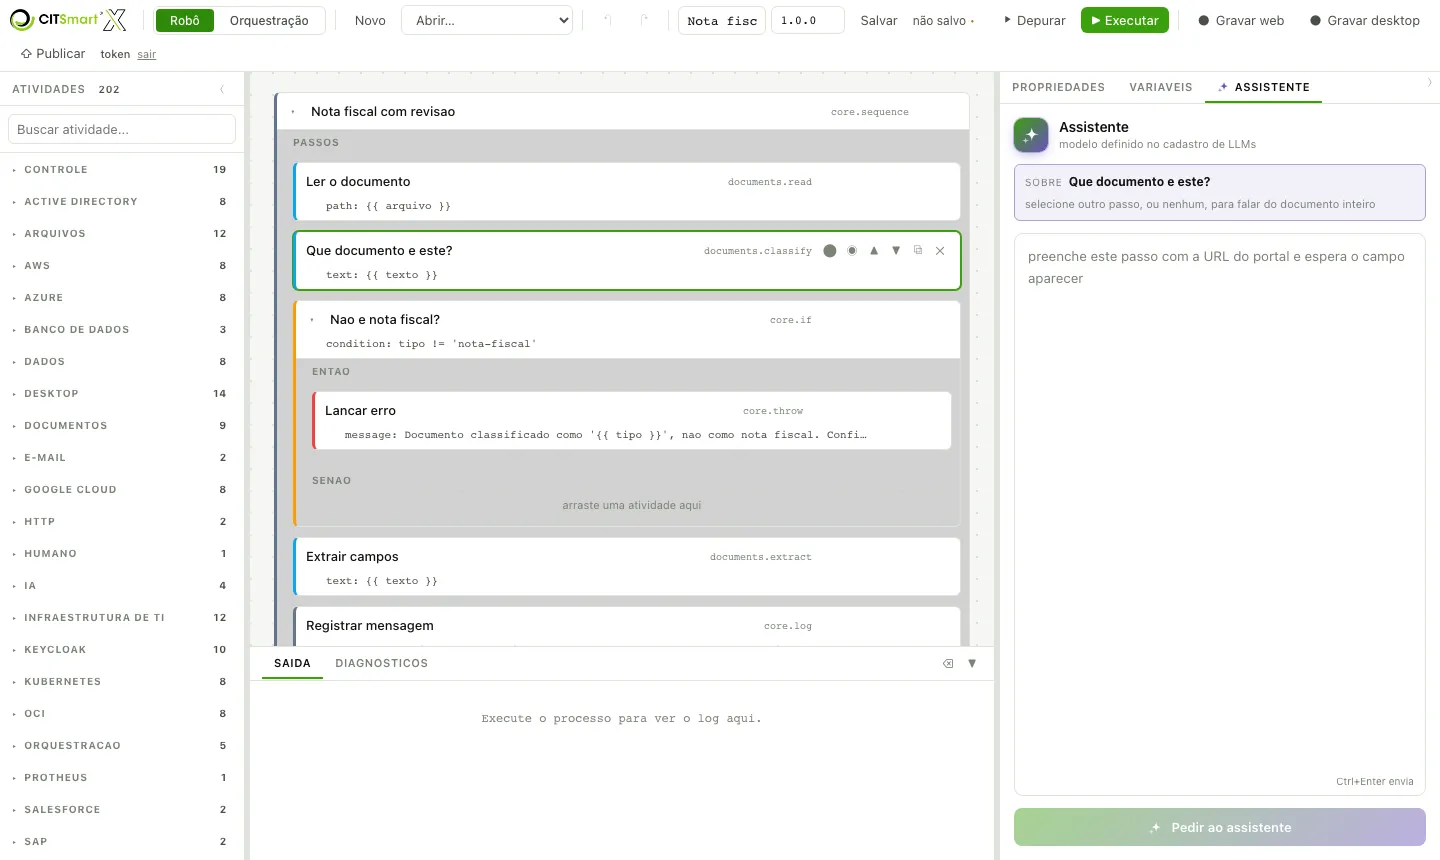Move the classify step up
Image resolution: width=1440 pixels, height=860 pixels.
tap(874, 251)
